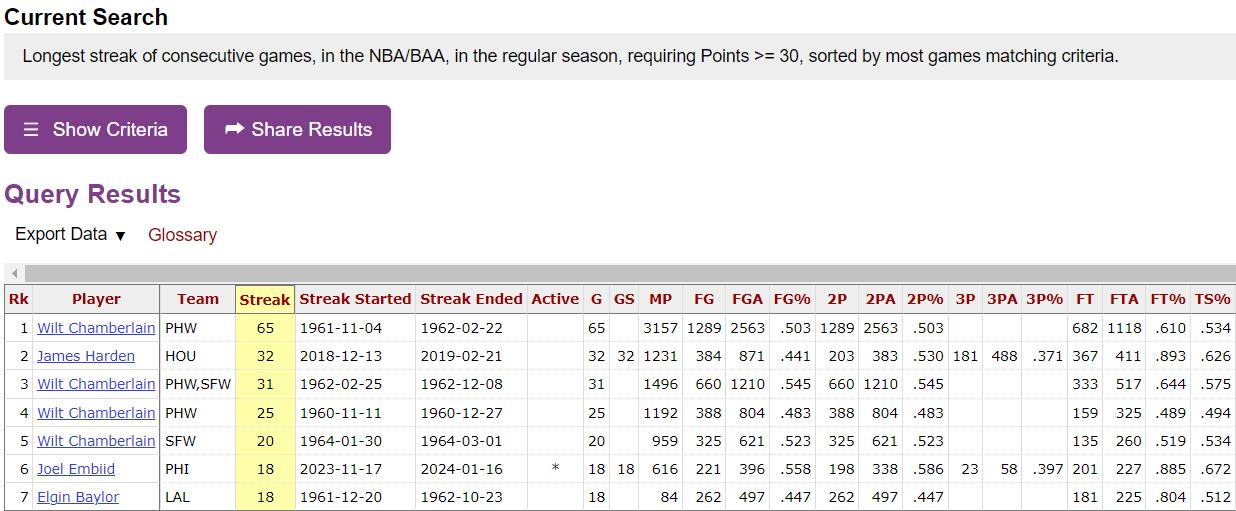Sort by TS% column header
The height and width of the screenshot is (511, 1236).
coord(1212,299)
